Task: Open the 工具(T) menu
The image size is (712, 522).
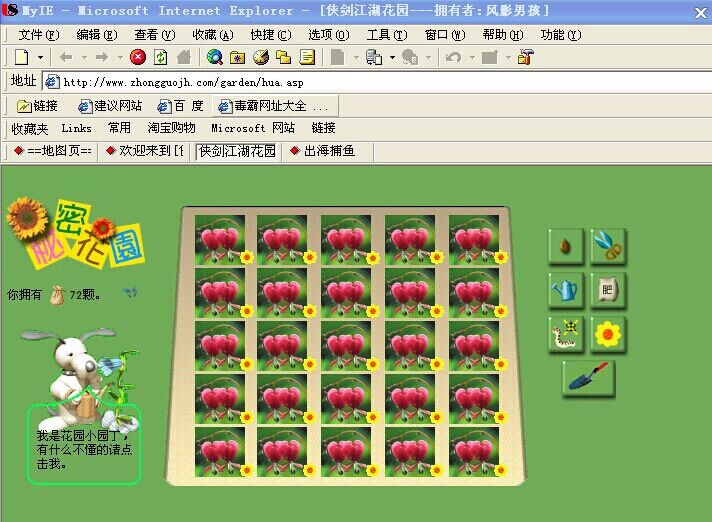Action: coord(387,35)
